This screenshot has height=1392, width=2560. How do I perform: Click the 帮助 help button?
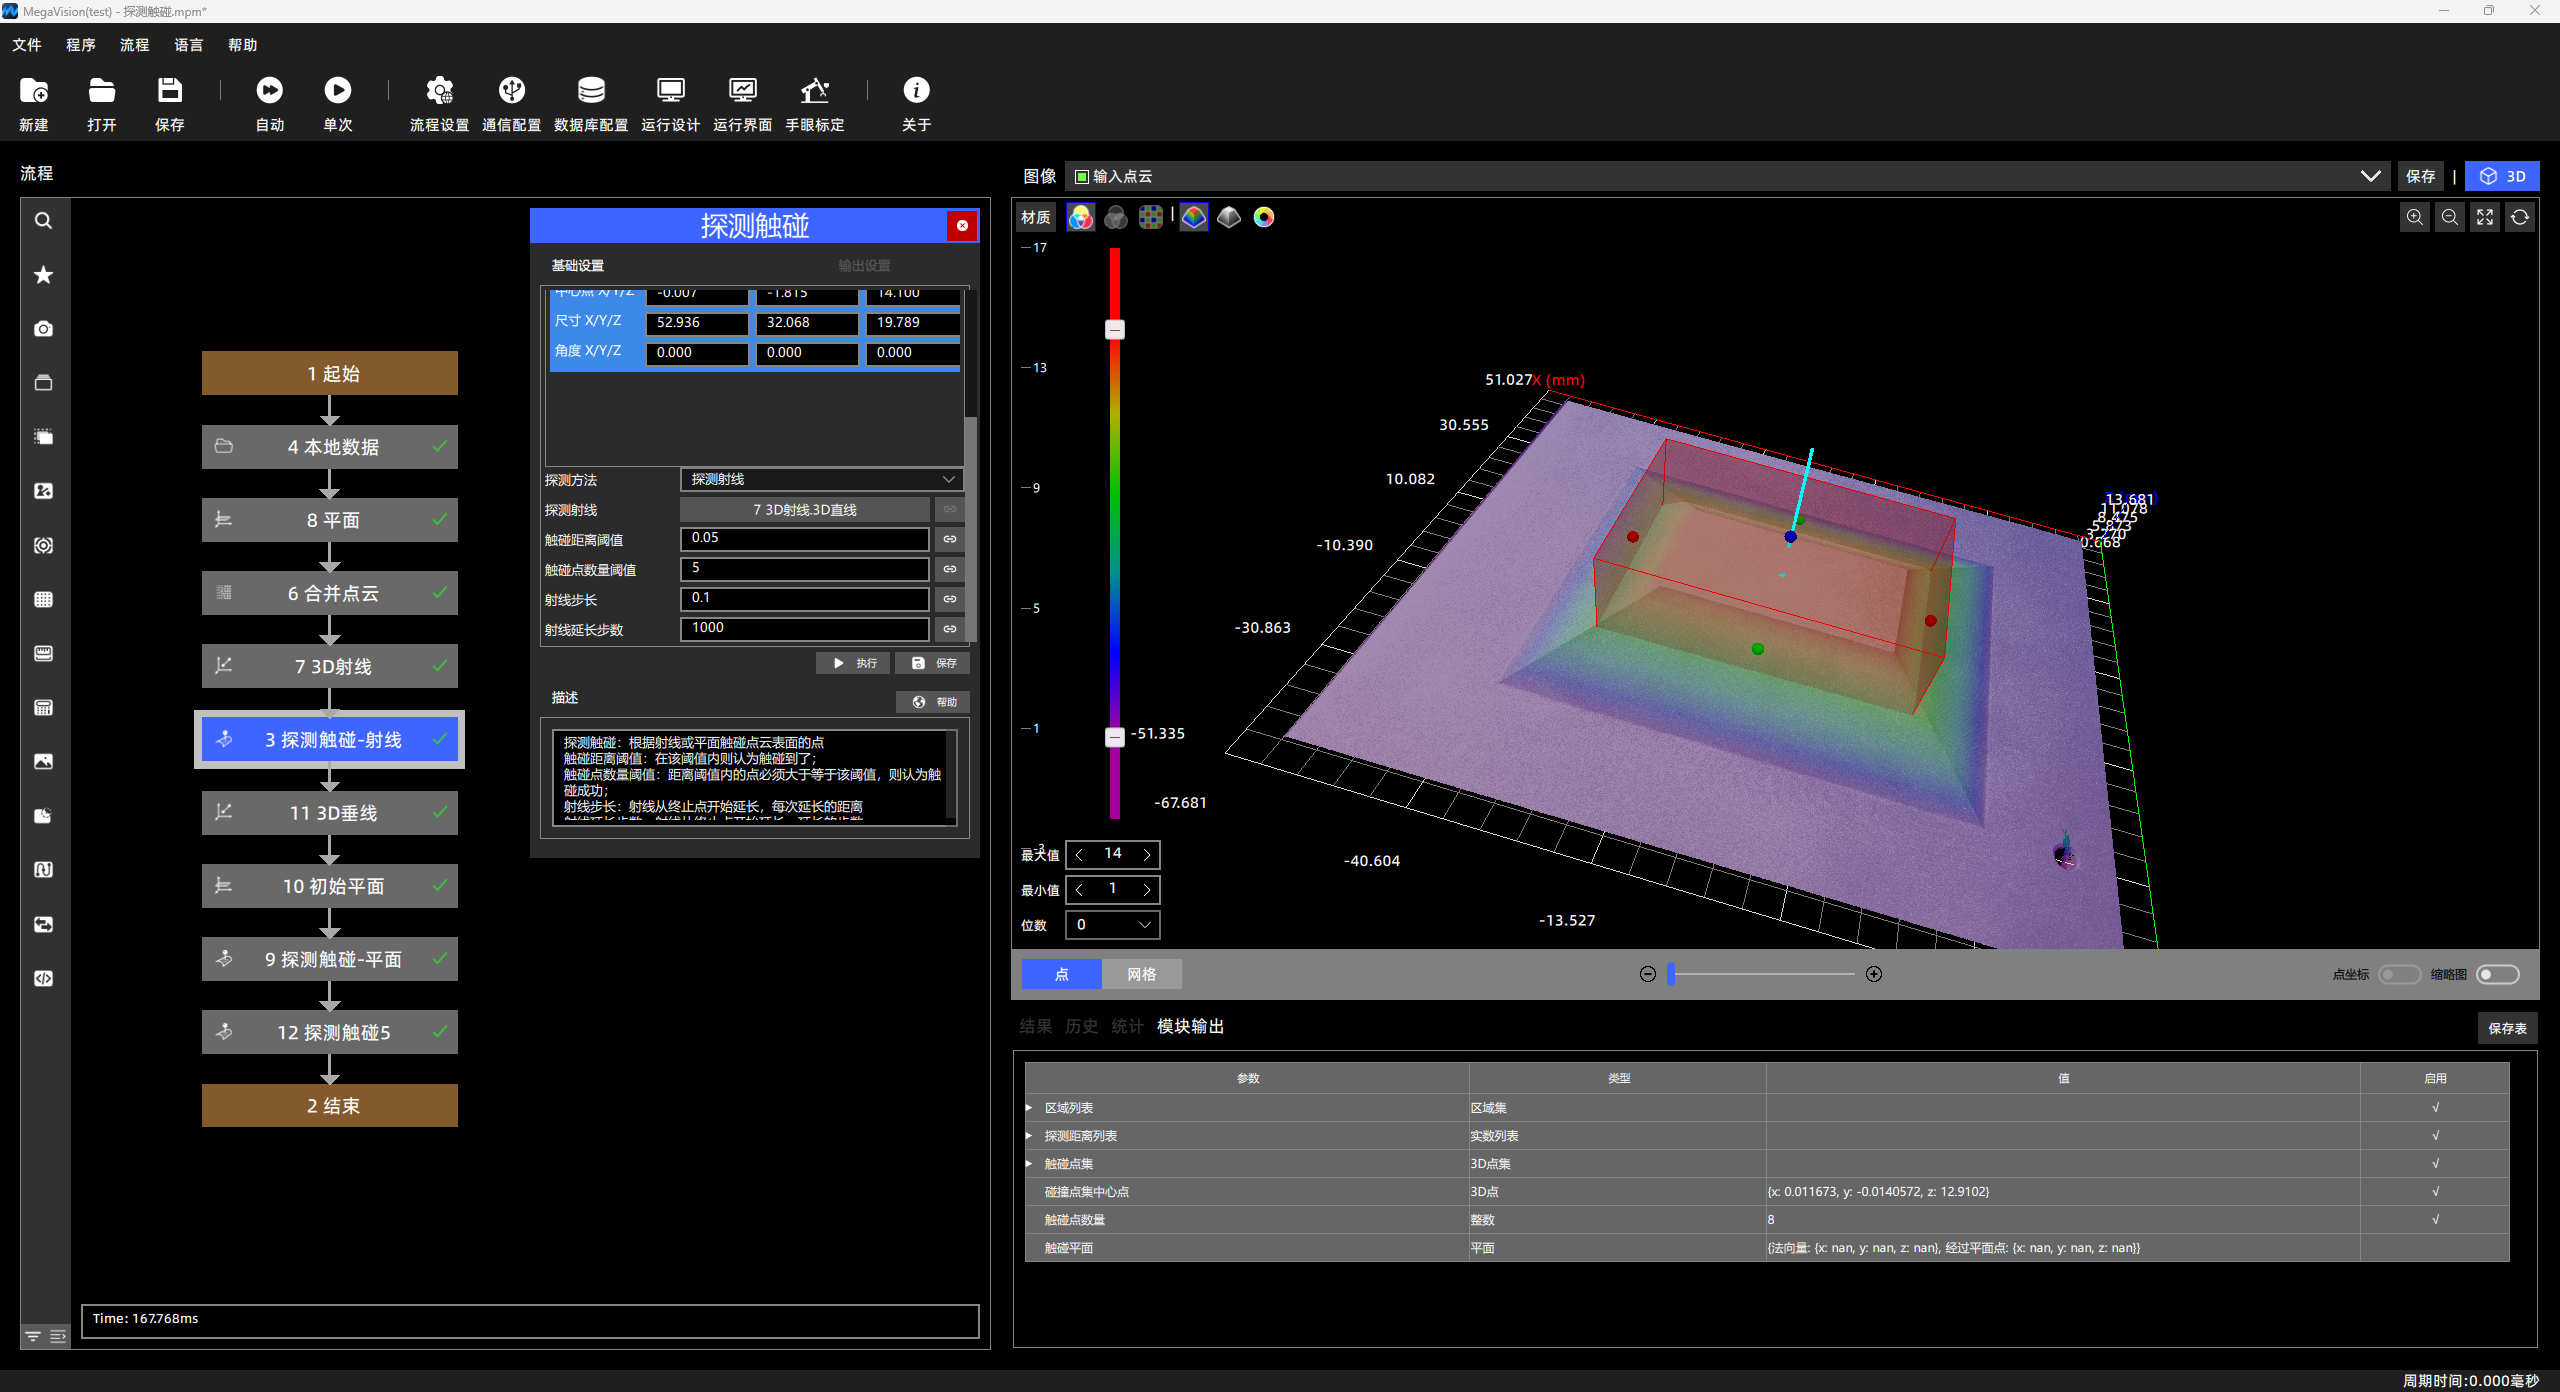point(932,703)
